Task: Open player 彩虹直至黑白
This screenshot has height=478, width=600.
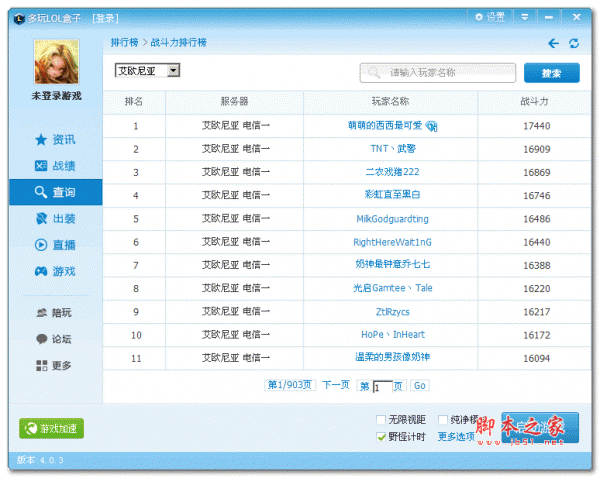Action: click(x=393, y=195)
